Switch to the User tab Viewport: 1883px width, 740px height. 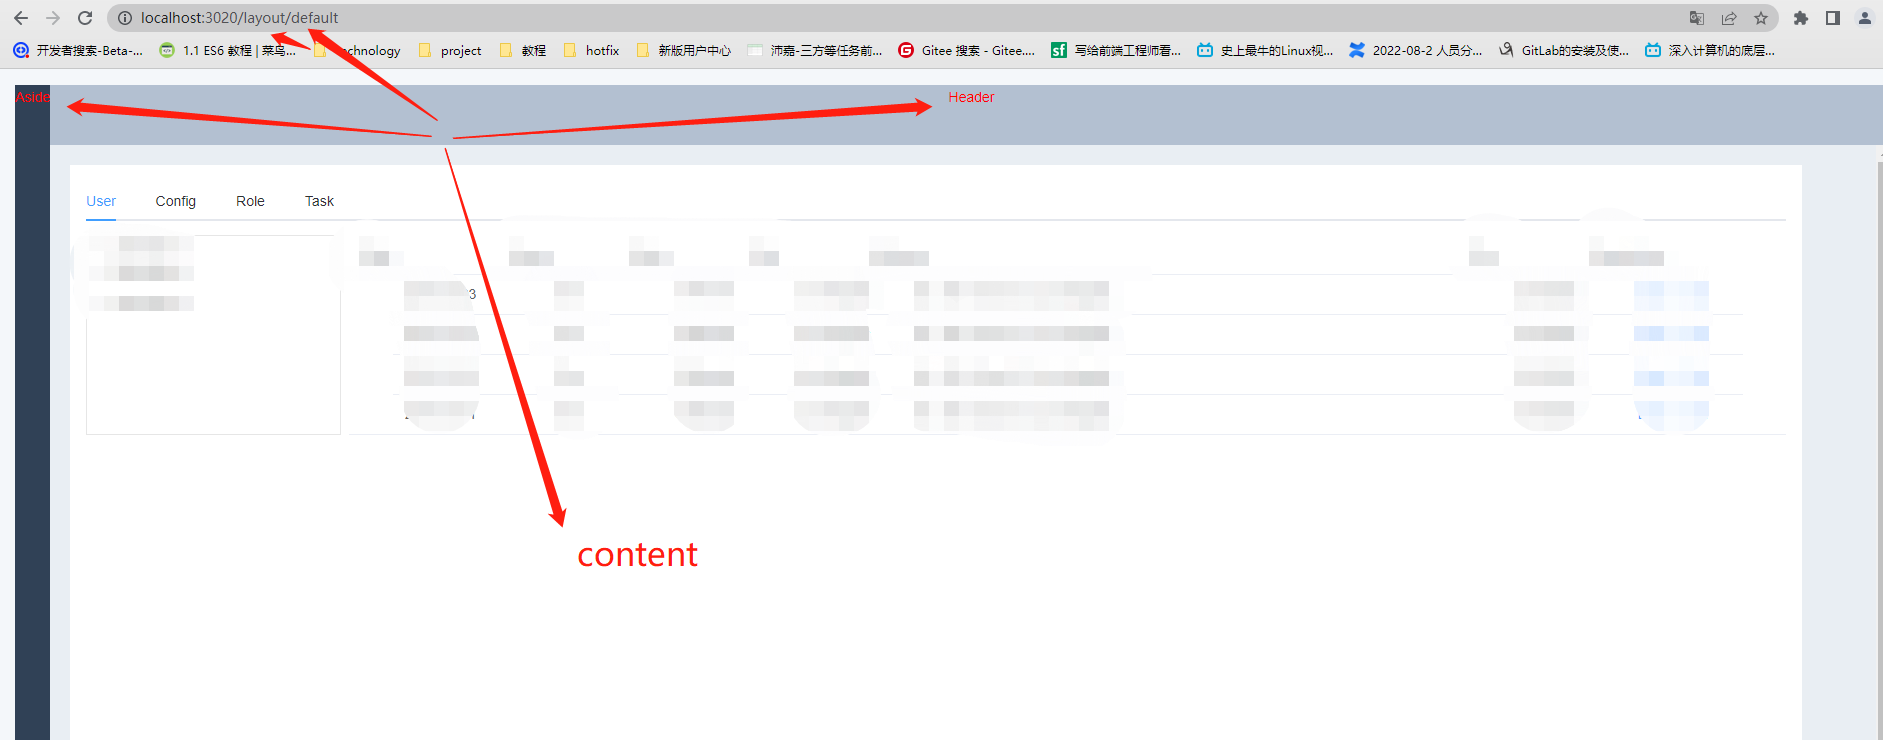pyautogui.click(x=101, y=201)
